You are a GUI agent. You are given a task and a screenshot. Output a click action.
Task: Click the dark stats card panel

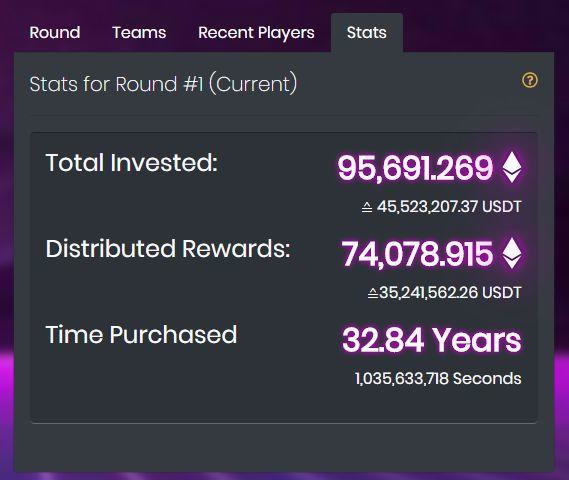point(284,278)
